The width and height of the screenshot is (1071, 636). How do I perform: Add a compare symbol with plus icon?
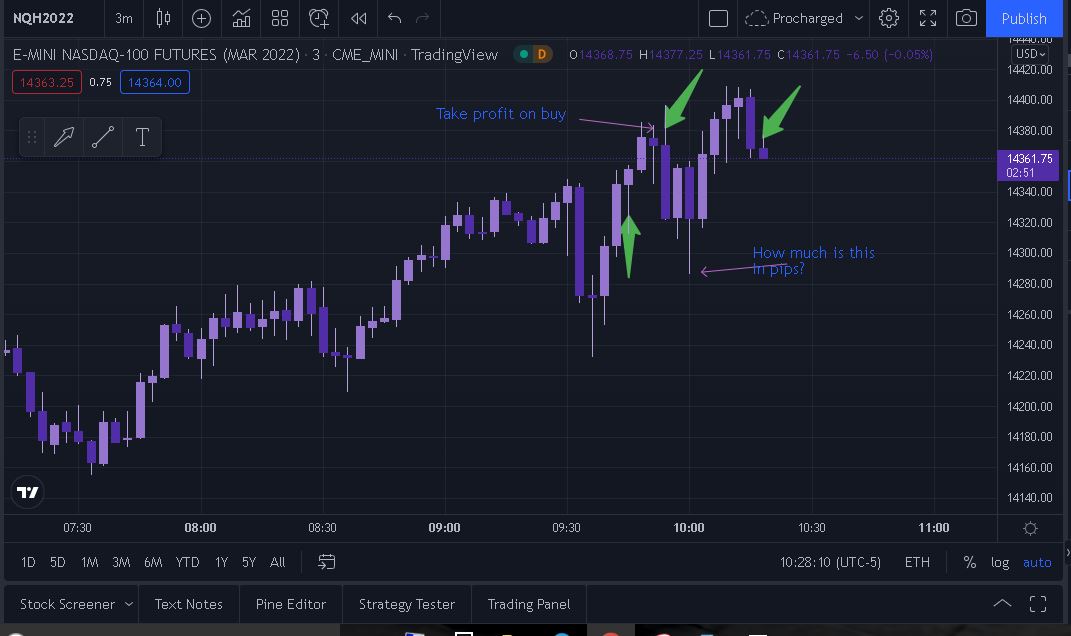point(201,18)
